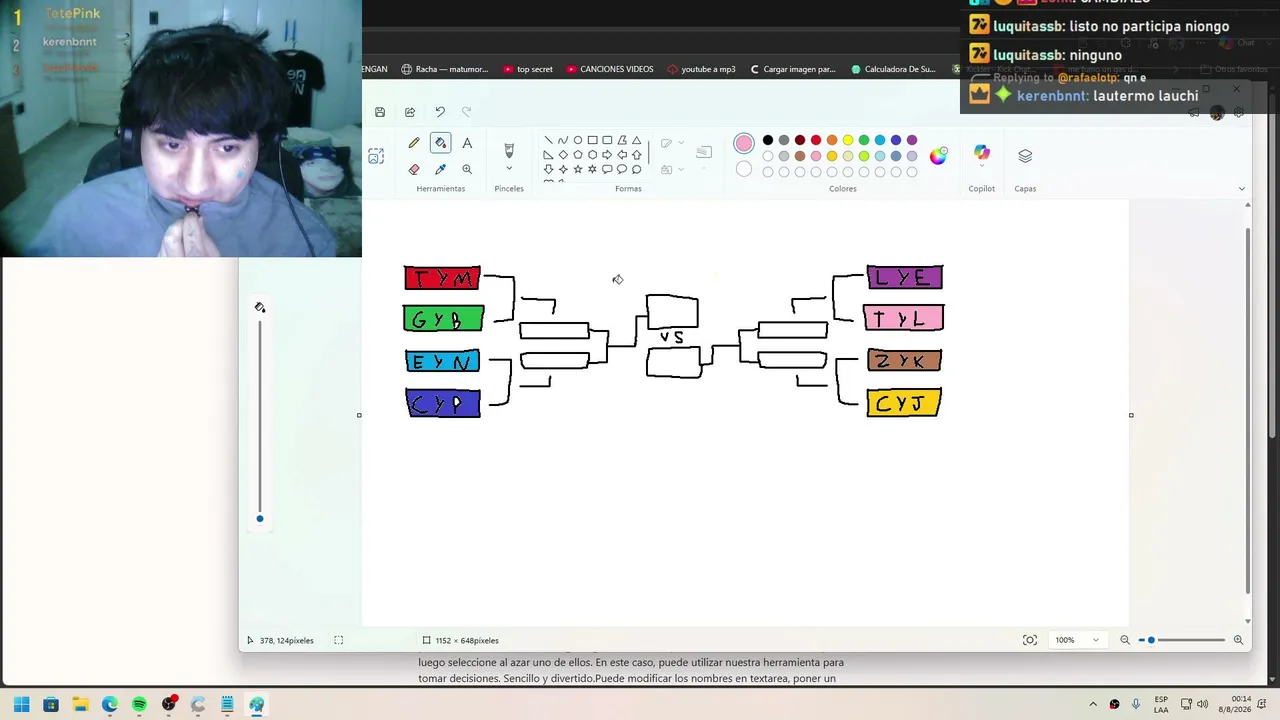Open Spotify from the taskbar
This screenshot has height=720, width=1280.
tap(139, 705)
